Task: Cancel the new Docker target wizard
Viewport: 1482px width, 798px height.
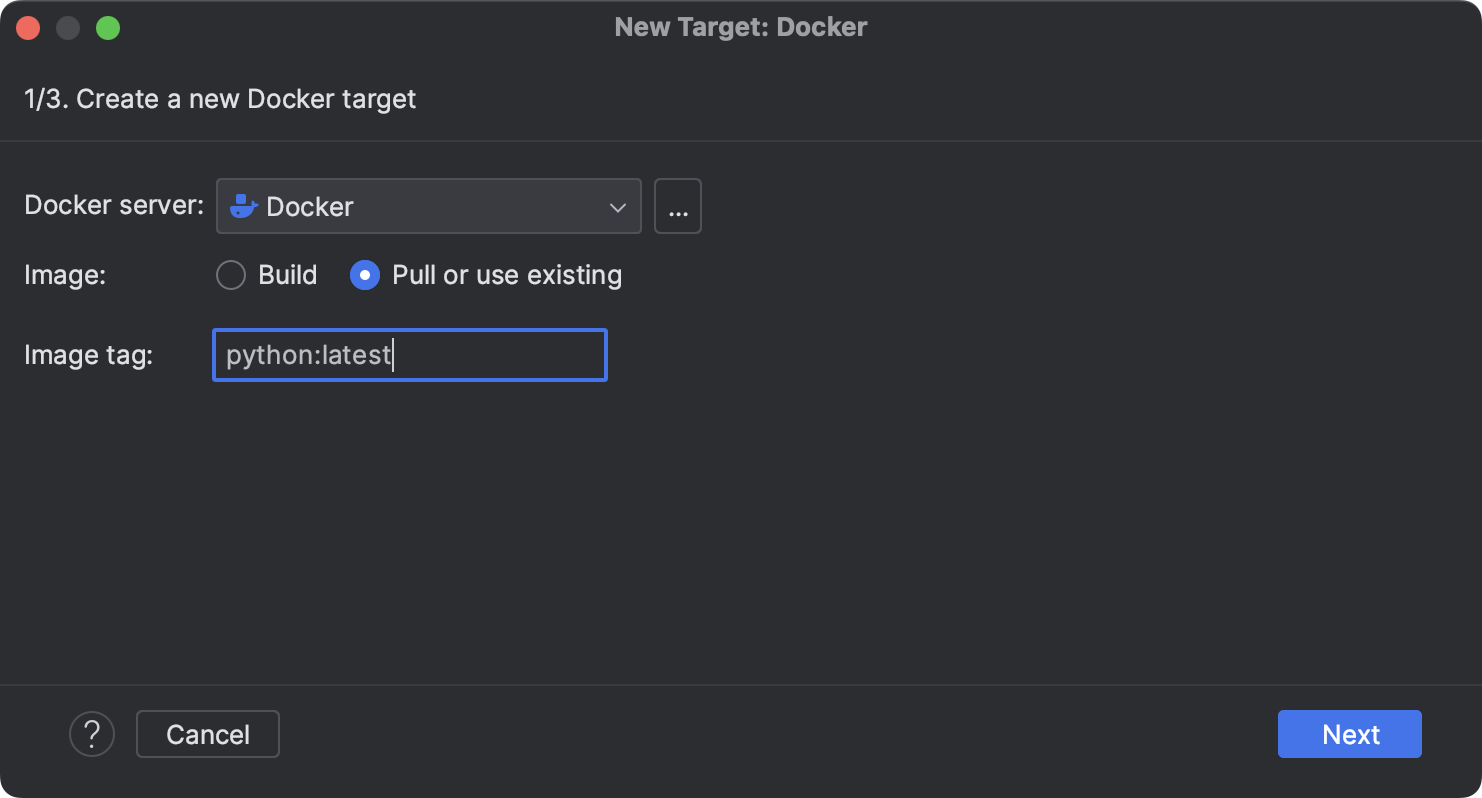Action: tap(207, 733)
